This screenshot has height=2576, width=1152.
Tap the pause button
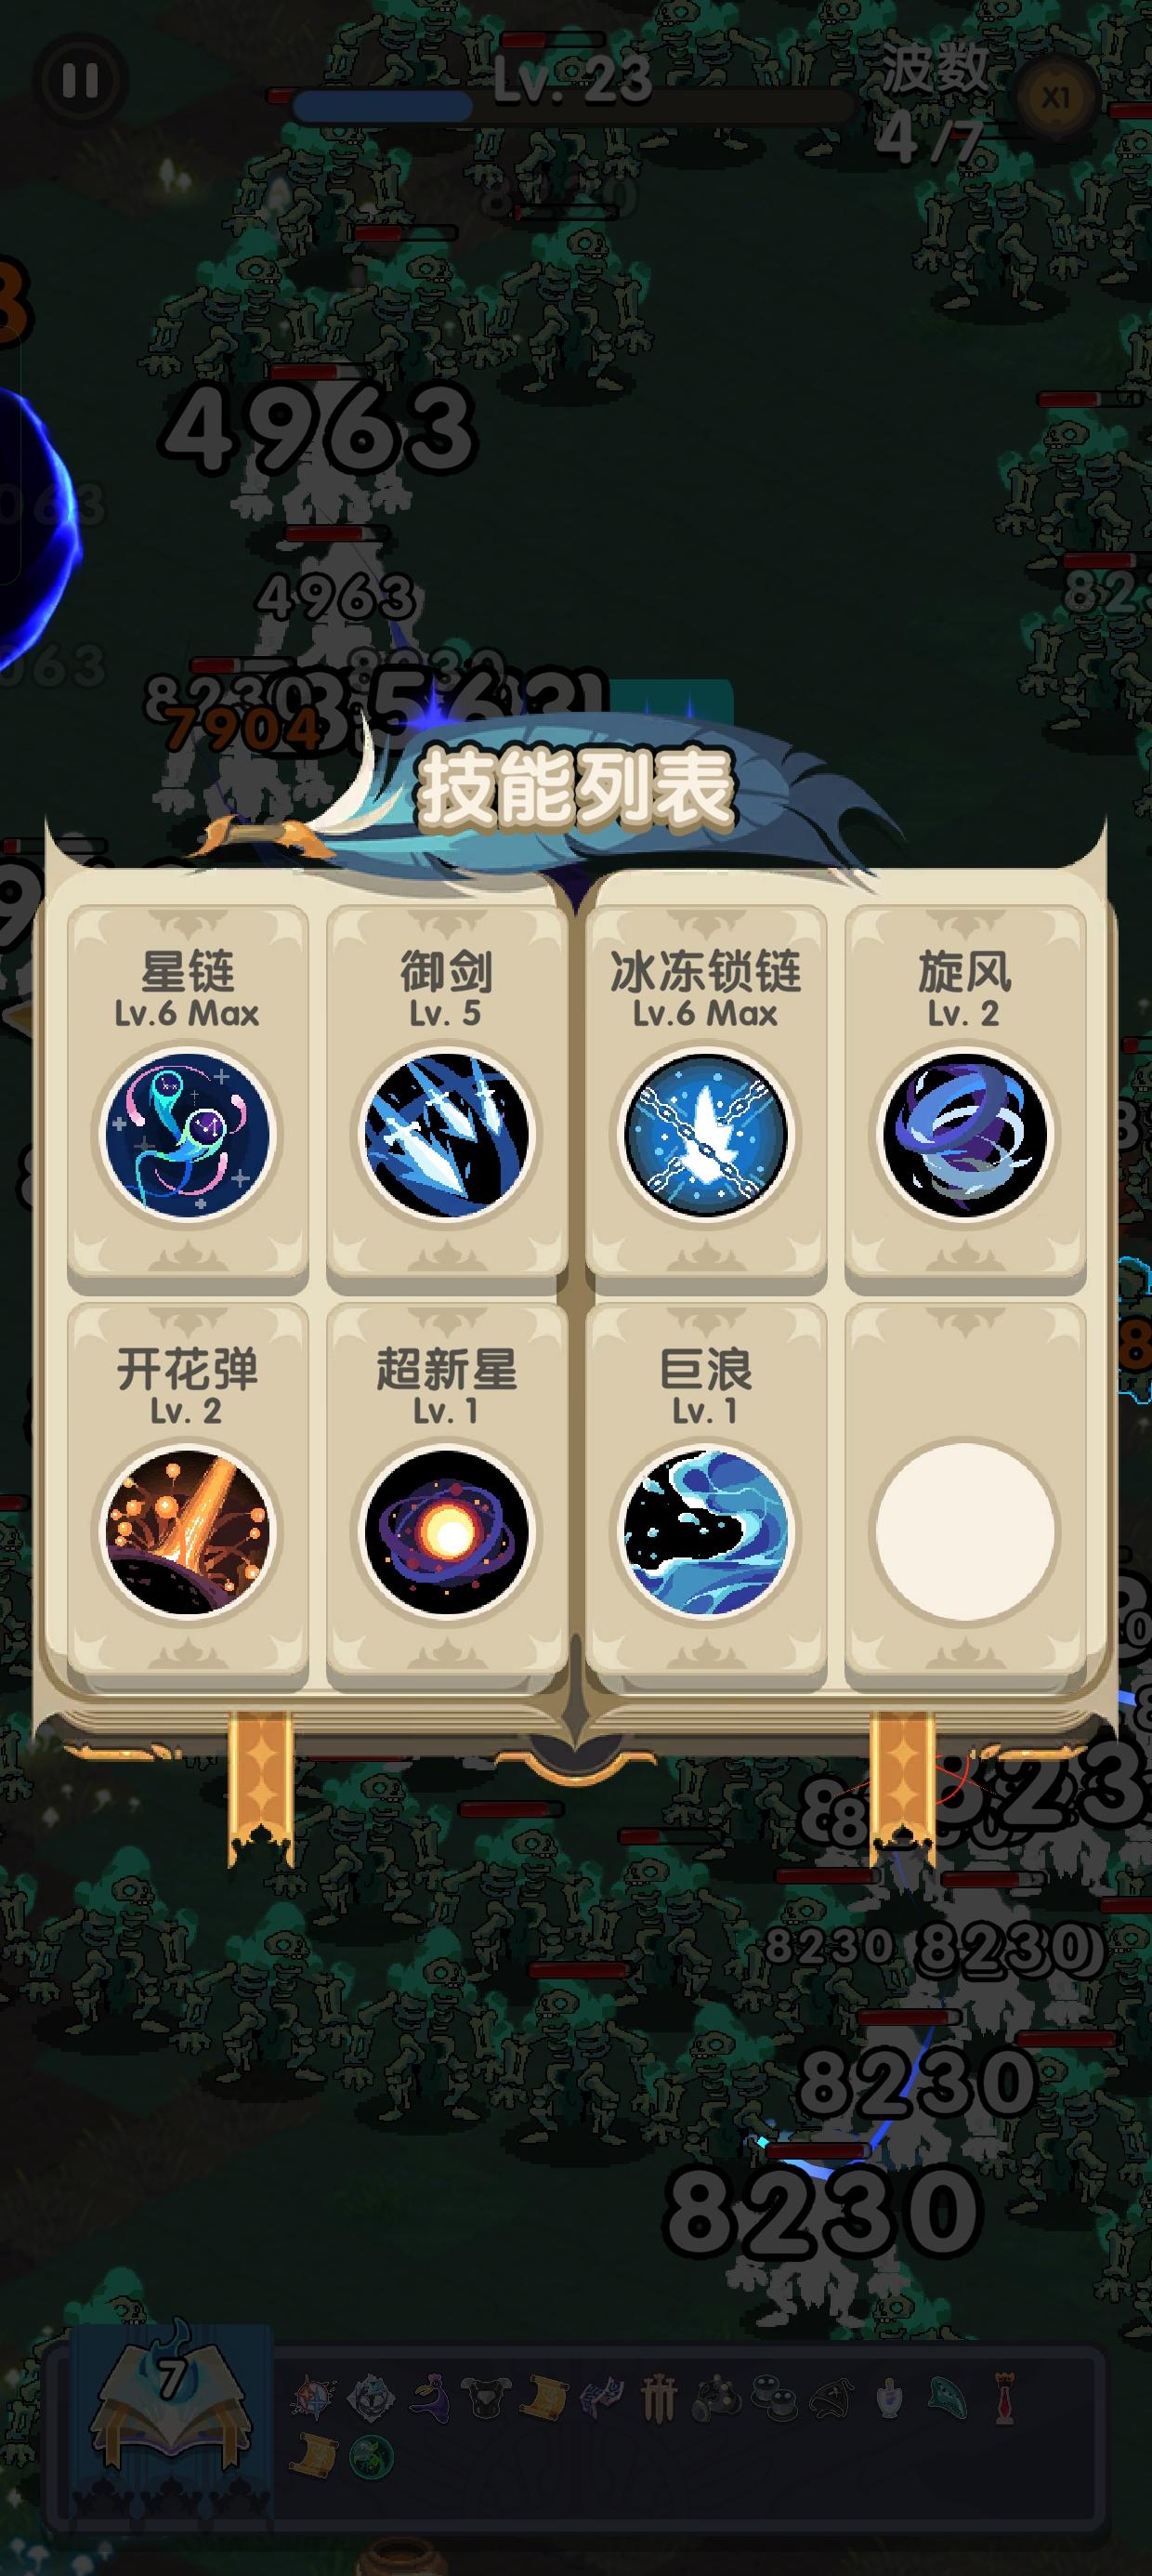[x=80, y=80]
